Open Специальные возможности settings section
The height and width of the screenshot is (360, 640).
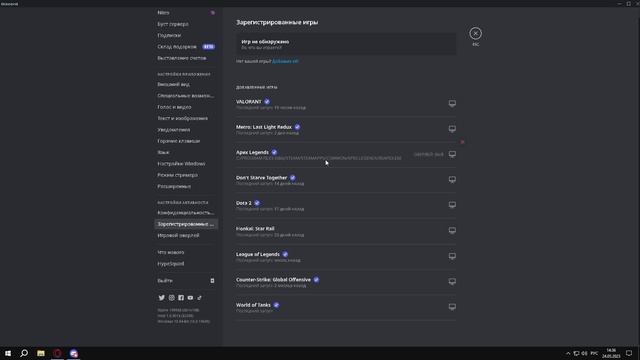tap(186, 96)
